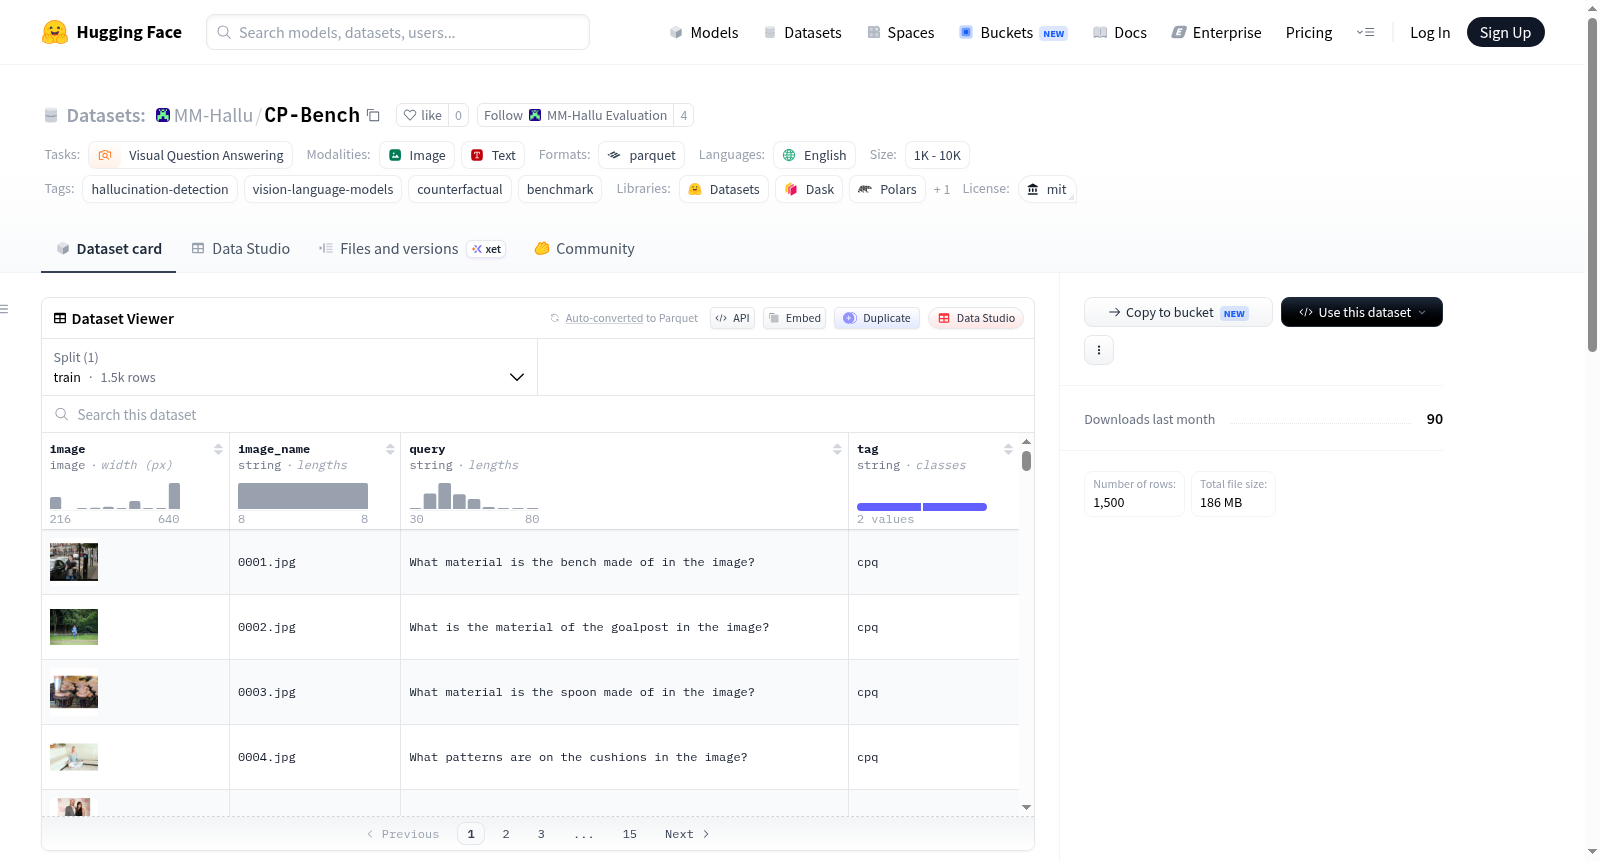
Task: Open the Buckets page
Action: [1013, 32]
